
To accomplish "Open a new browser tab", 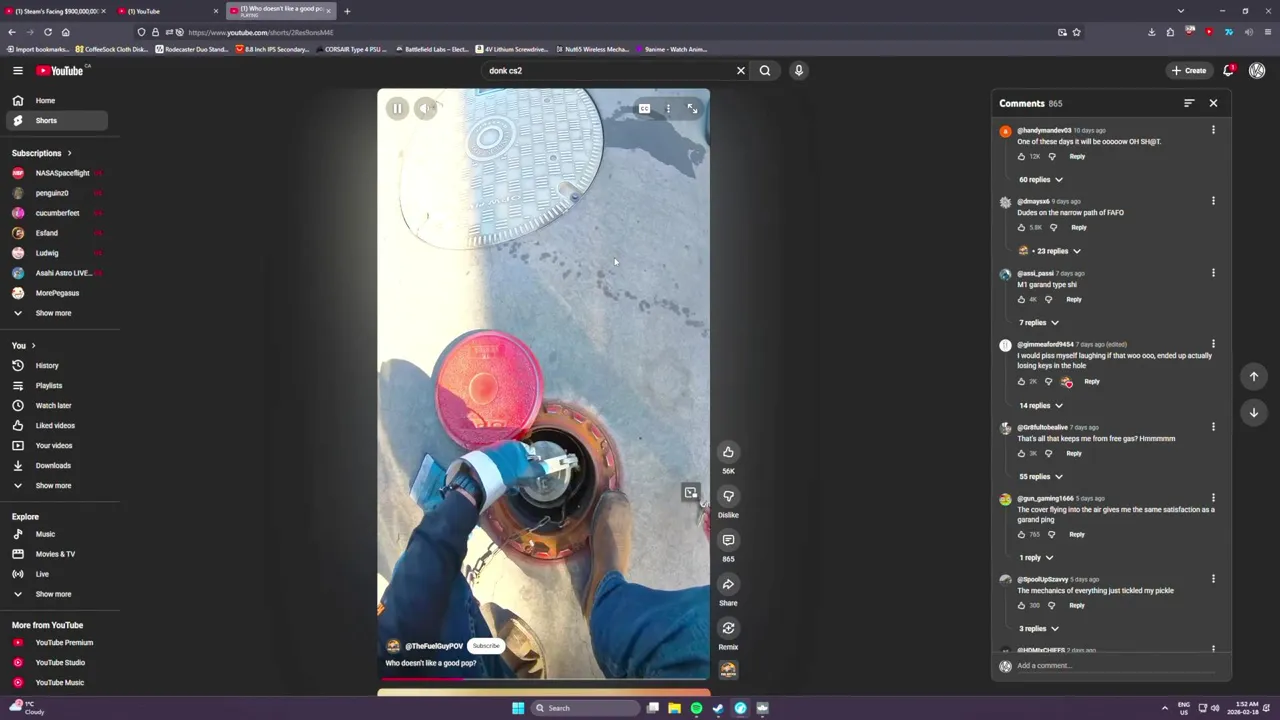I will (x=347, y=11).
